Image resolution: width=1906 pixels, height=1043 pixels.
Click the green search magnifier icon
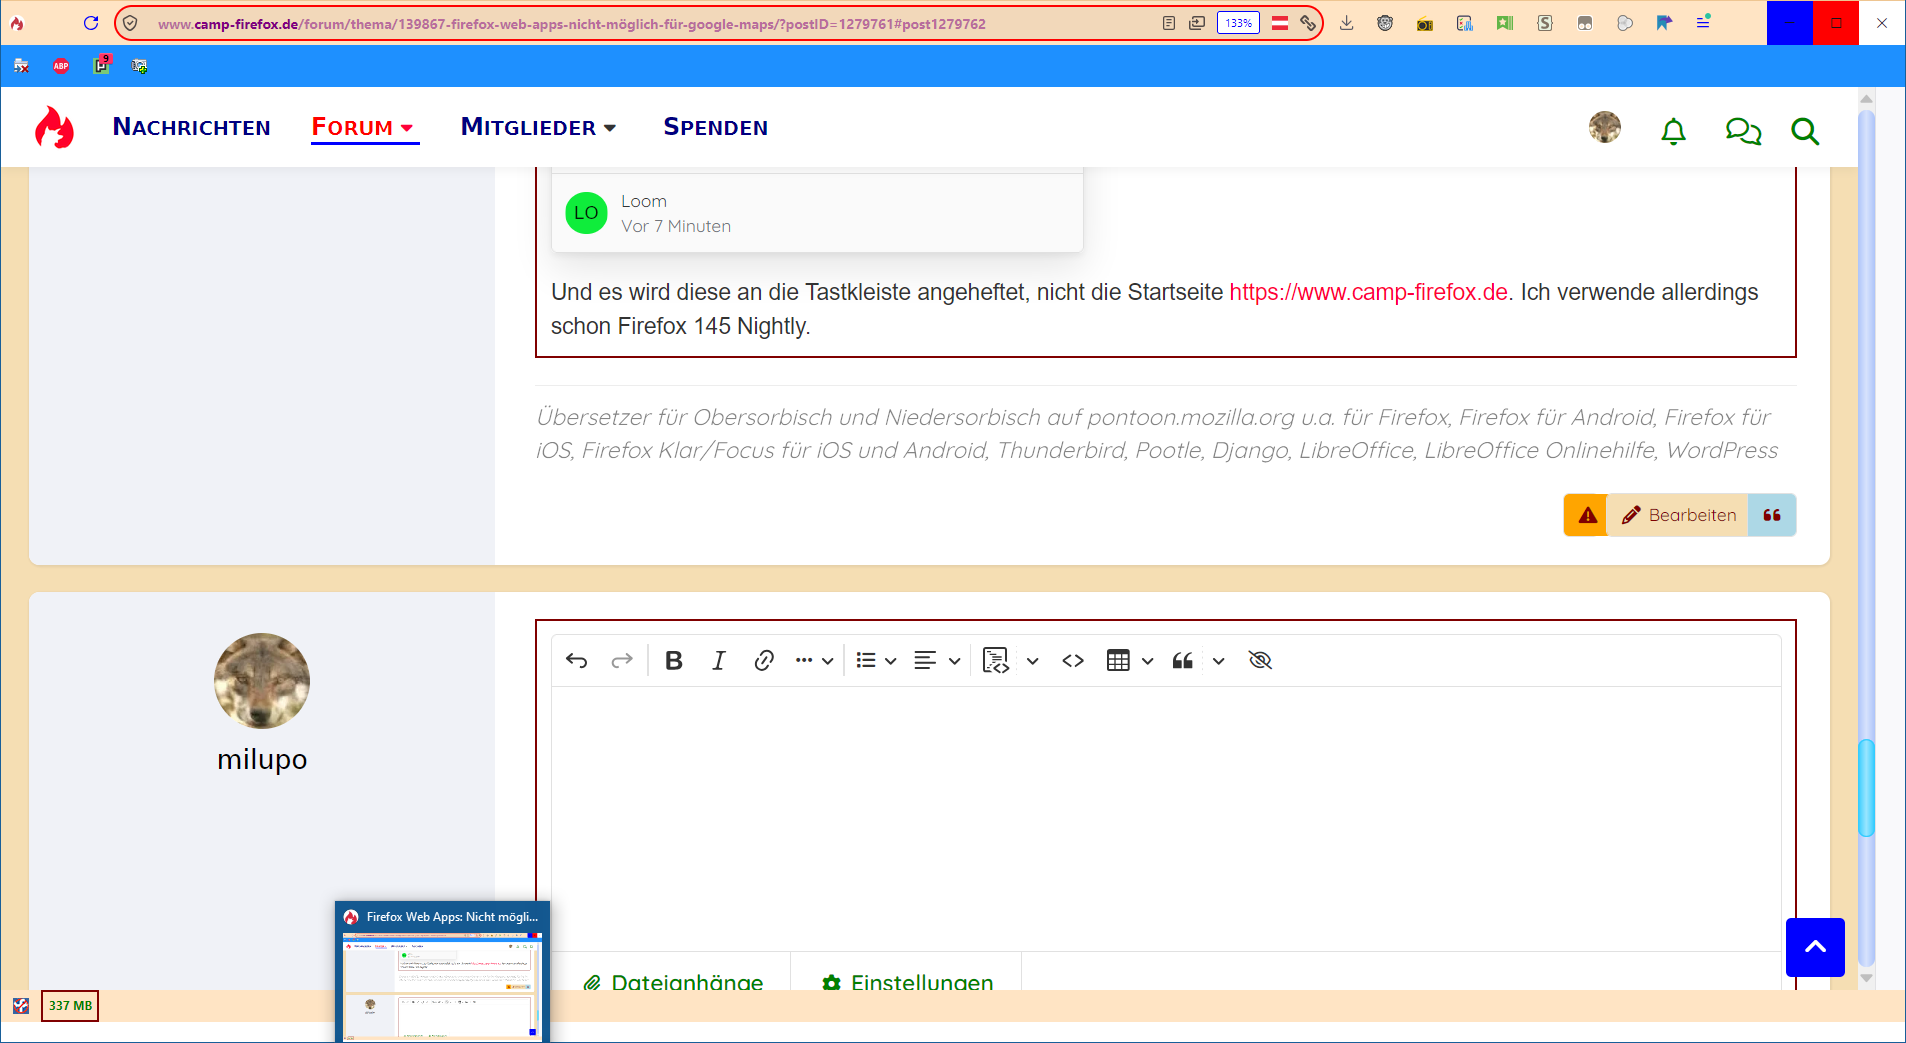1804,131
